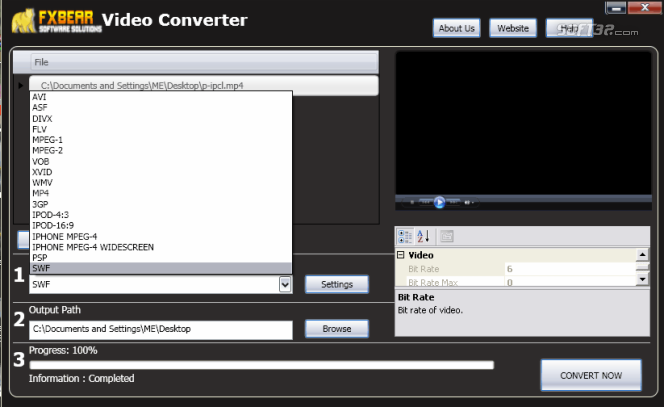
Task: Select MP4 output format
Action: (x=161, y=193)
